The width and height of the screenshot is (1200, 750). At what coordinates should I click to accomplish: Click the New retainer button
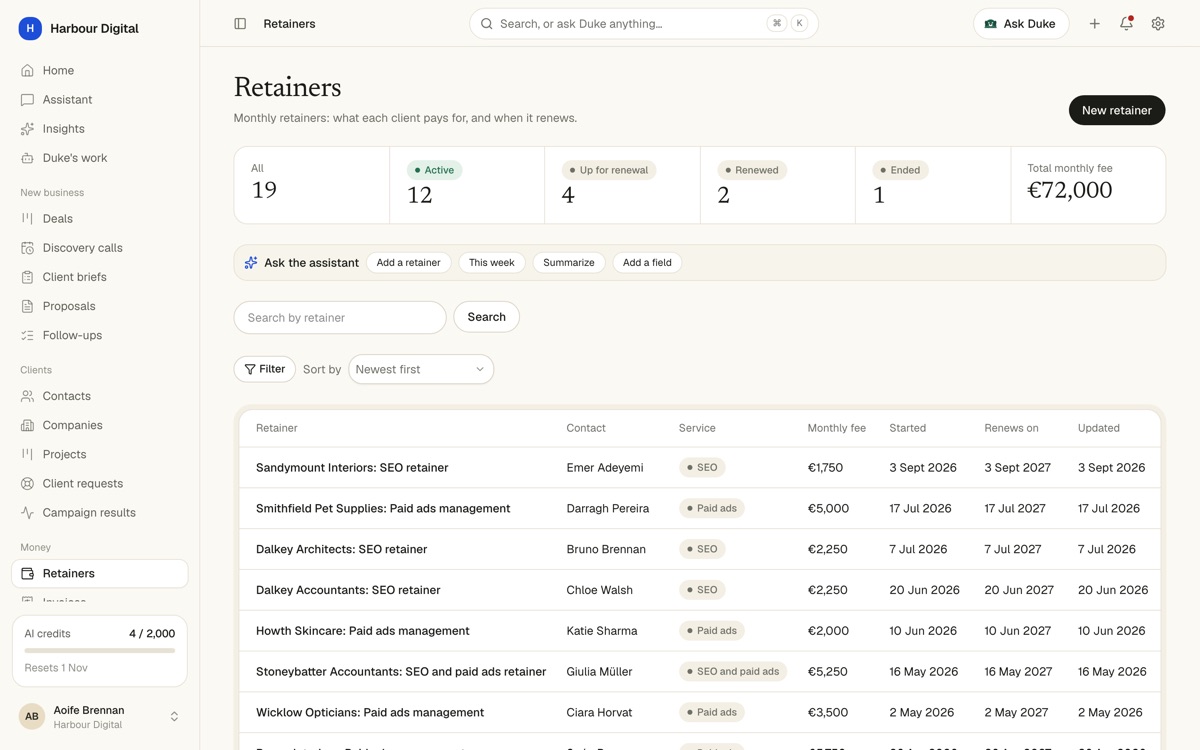[1117, 110]
